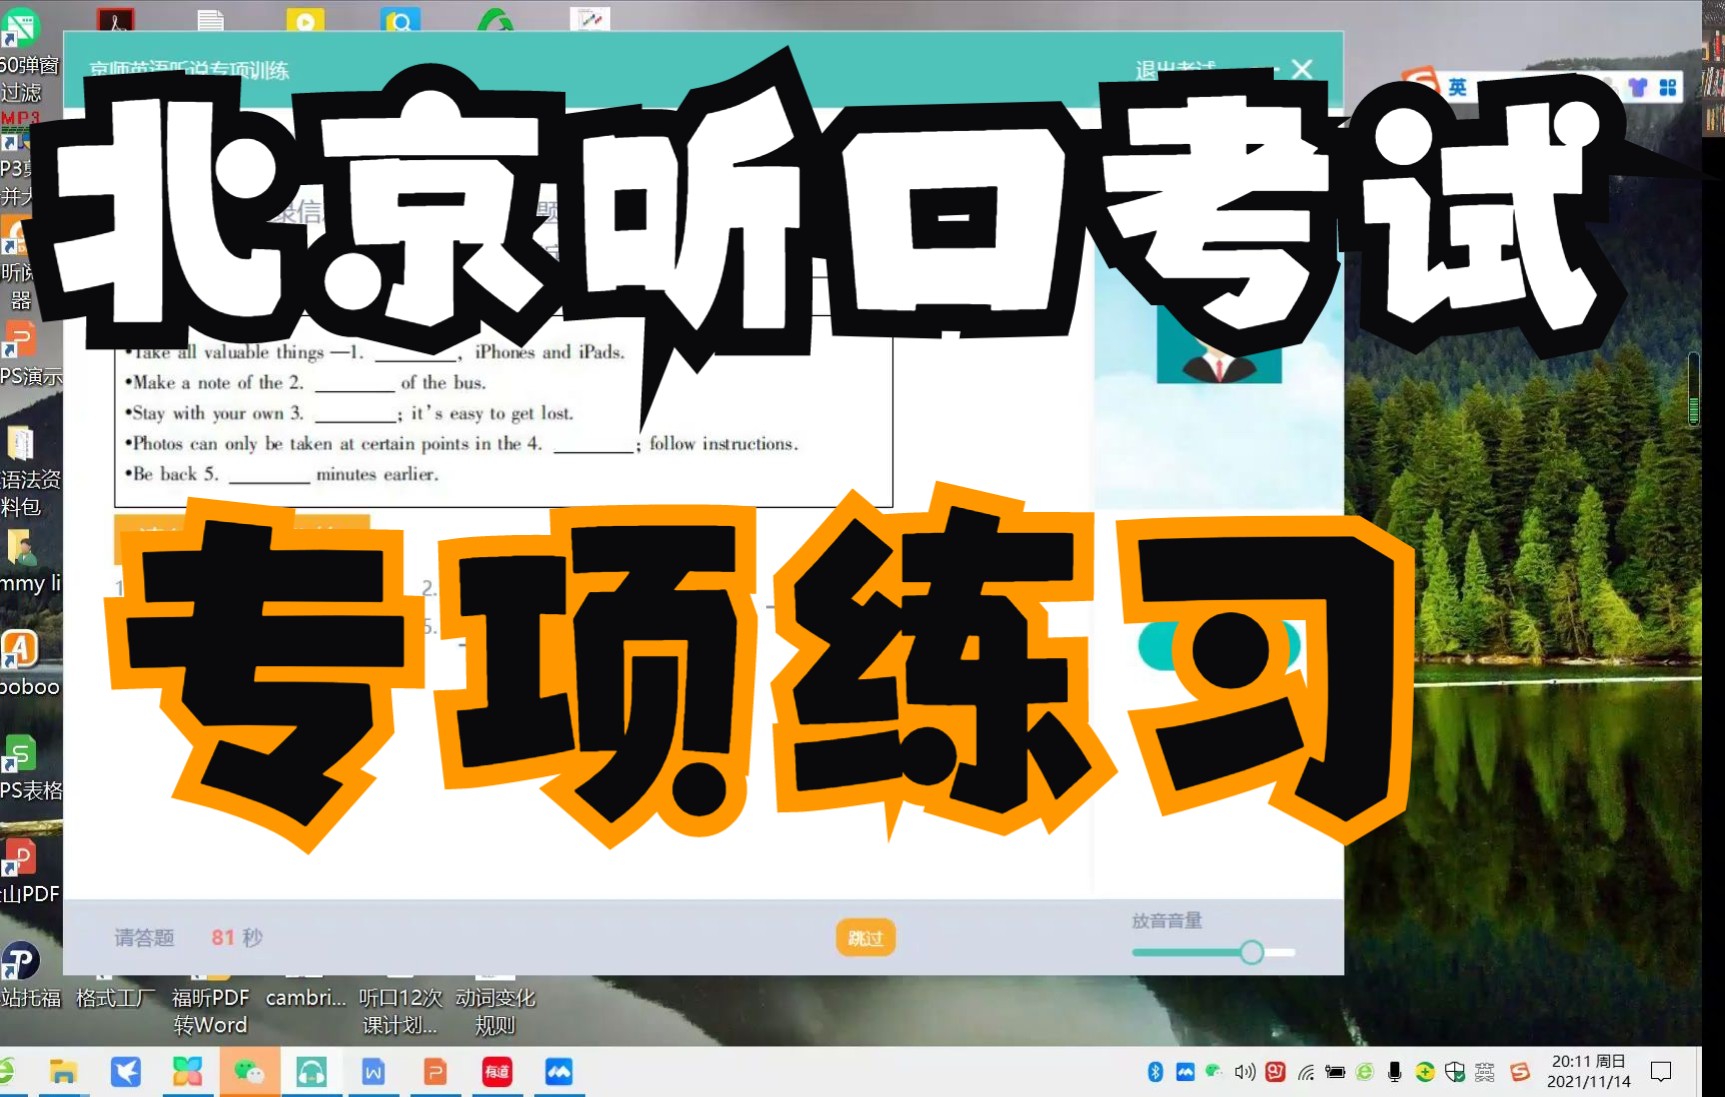The height and width of the screenshot is (1097, 1725).
Task: Open the orange A poboo desktop shortcut
Action: [25, 664]
